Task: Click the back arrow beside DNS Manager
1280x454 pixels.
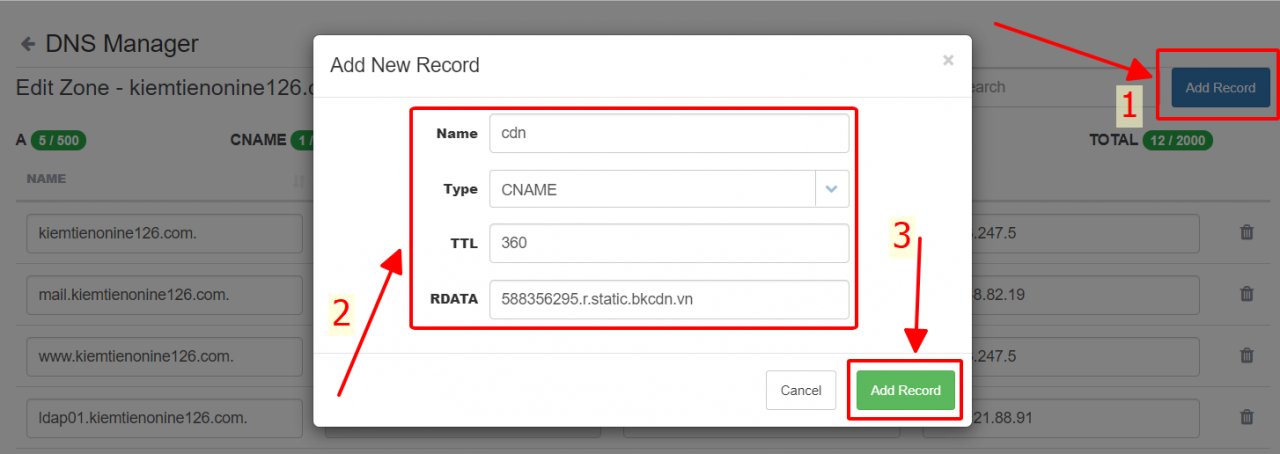Action: (28, 44)
